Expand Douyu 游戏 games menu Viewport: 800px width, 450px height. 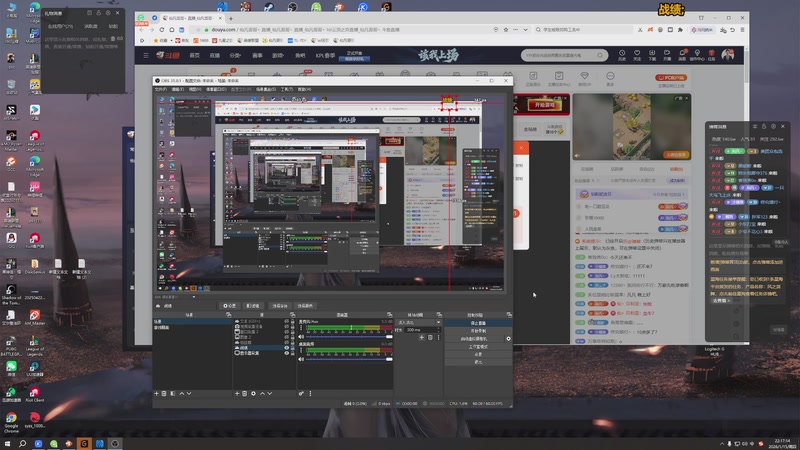point(278,55)
